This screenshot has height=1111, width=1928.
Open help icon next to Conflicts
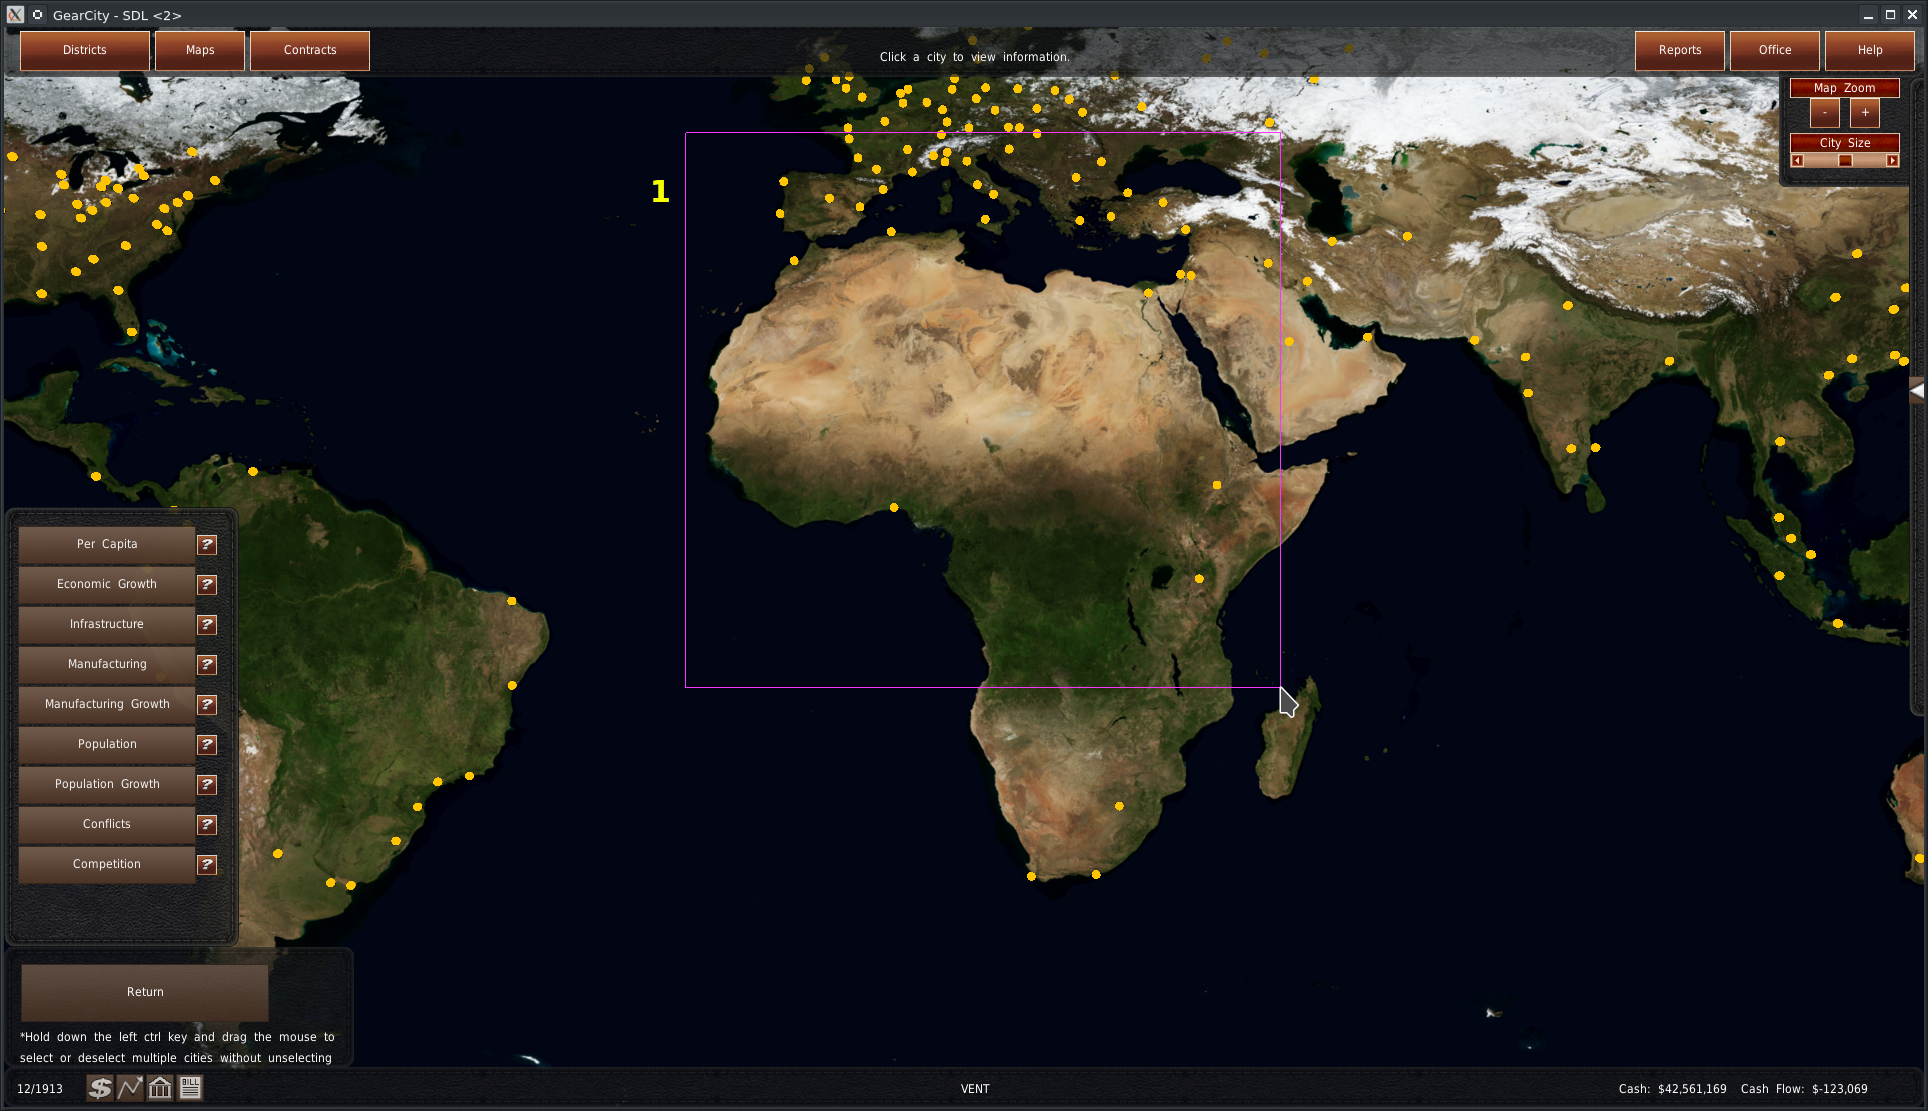[x=207, y=824]
